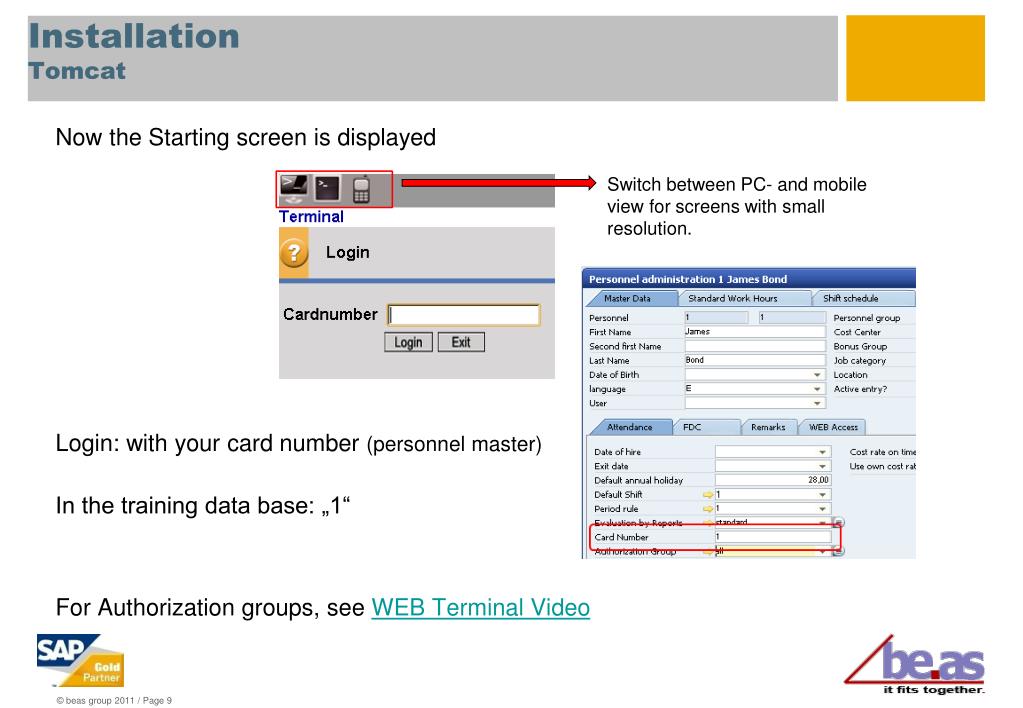Click the be.as company logo
Screen dimensions: 1023x708
click(915, 664)
